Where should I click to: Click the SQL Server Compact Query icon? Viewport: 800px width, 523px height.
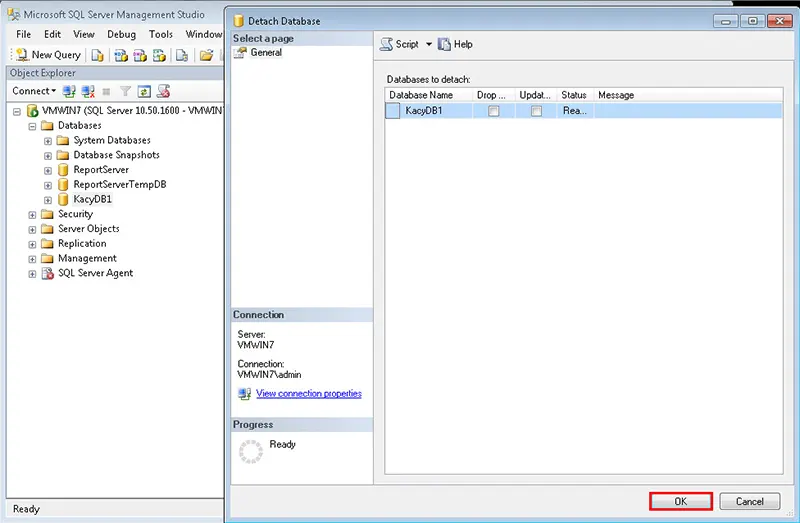coord(182,55)
